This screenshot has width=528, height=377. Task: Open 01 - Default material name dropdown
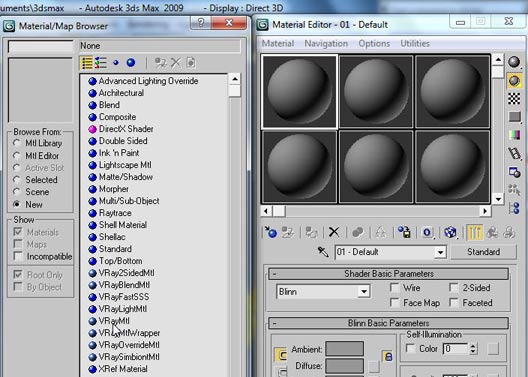click(x=440, y=252)
